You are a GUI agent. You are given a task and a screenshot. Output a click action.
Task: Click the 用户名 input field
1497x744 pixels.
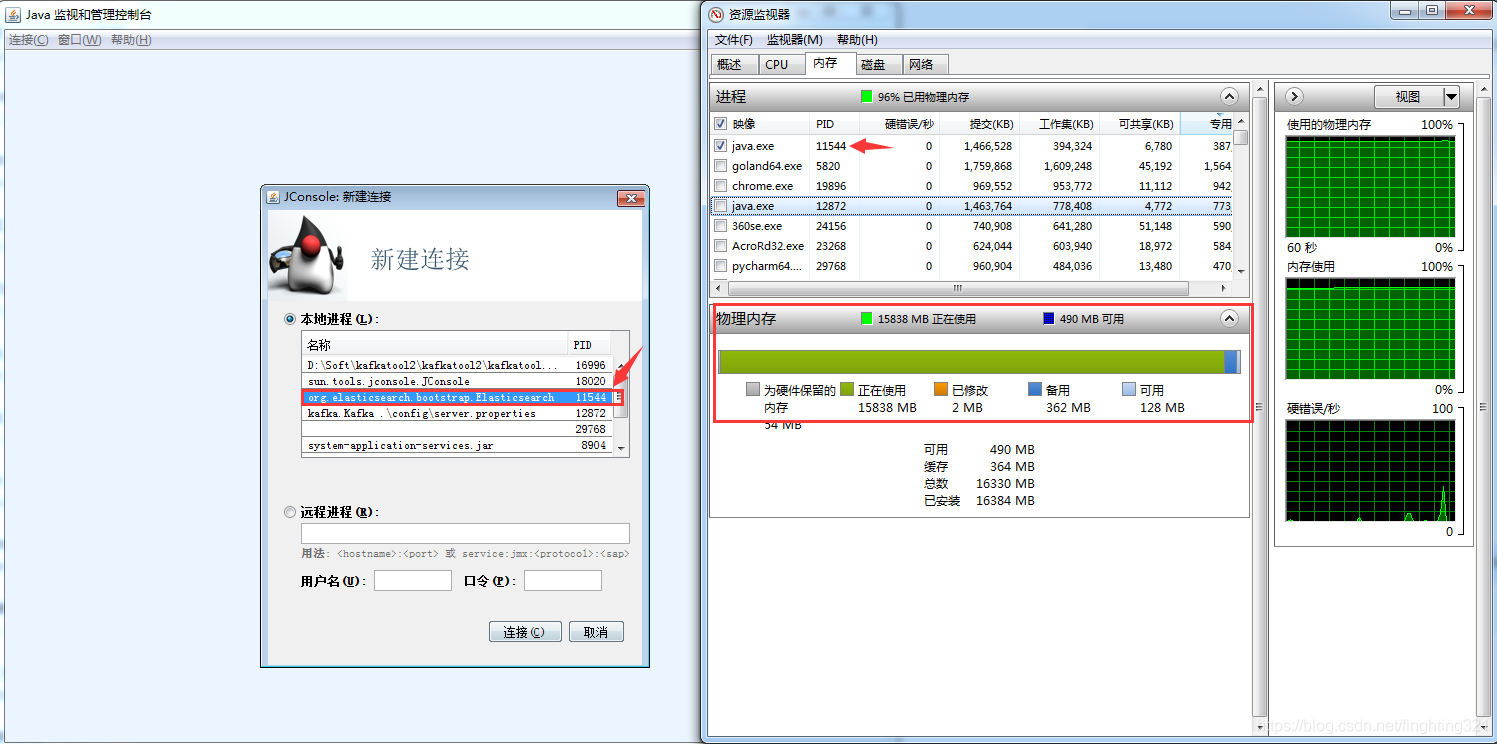pyautogui.click(x=413, y=581)
